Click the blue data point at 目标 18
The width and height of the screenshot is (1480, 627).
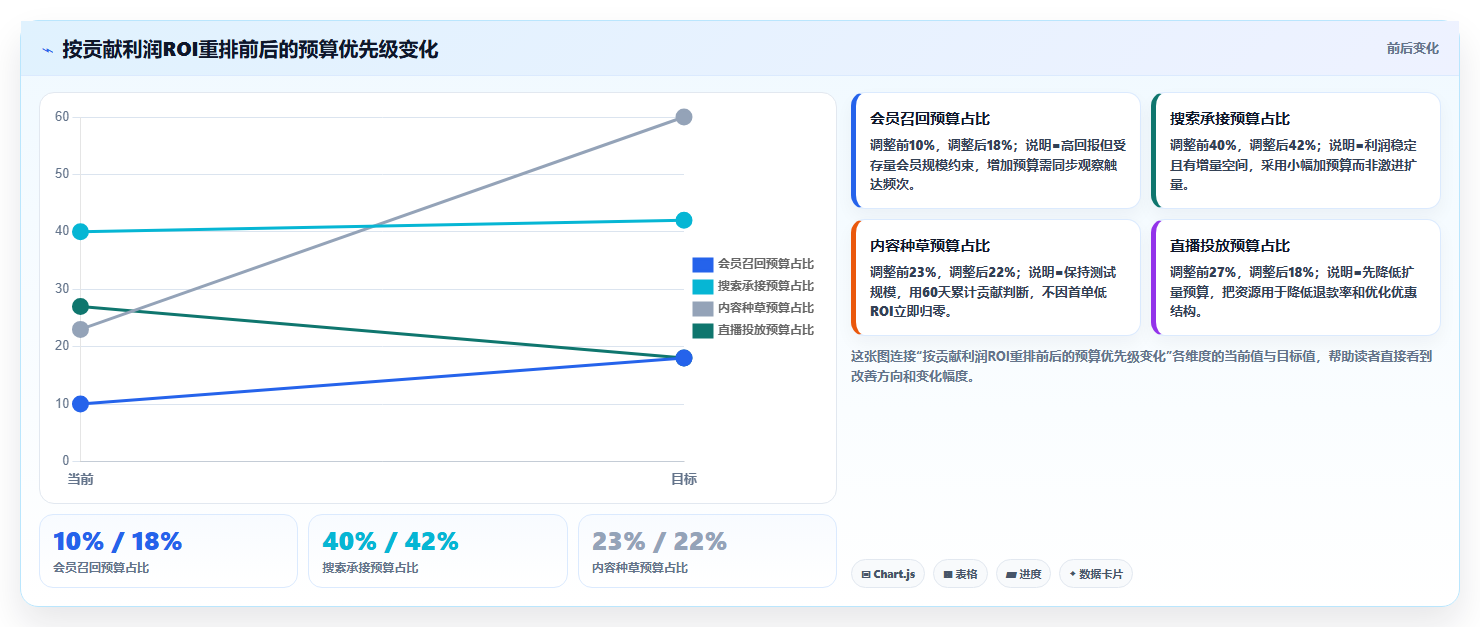pos(684,358)
